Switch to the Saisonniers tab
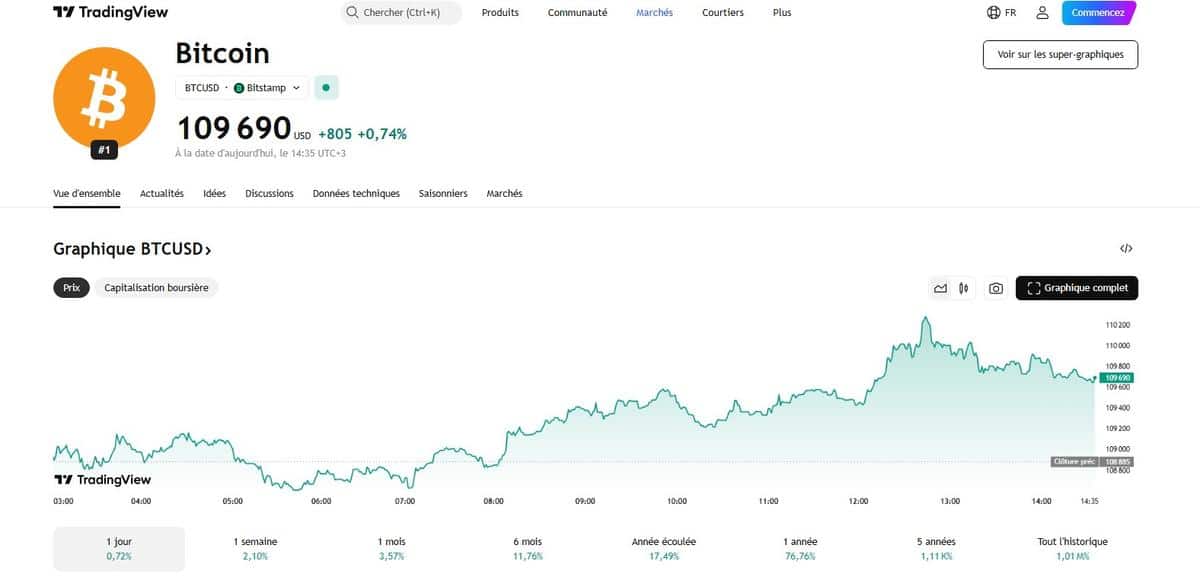 click(x=443, y=194)
